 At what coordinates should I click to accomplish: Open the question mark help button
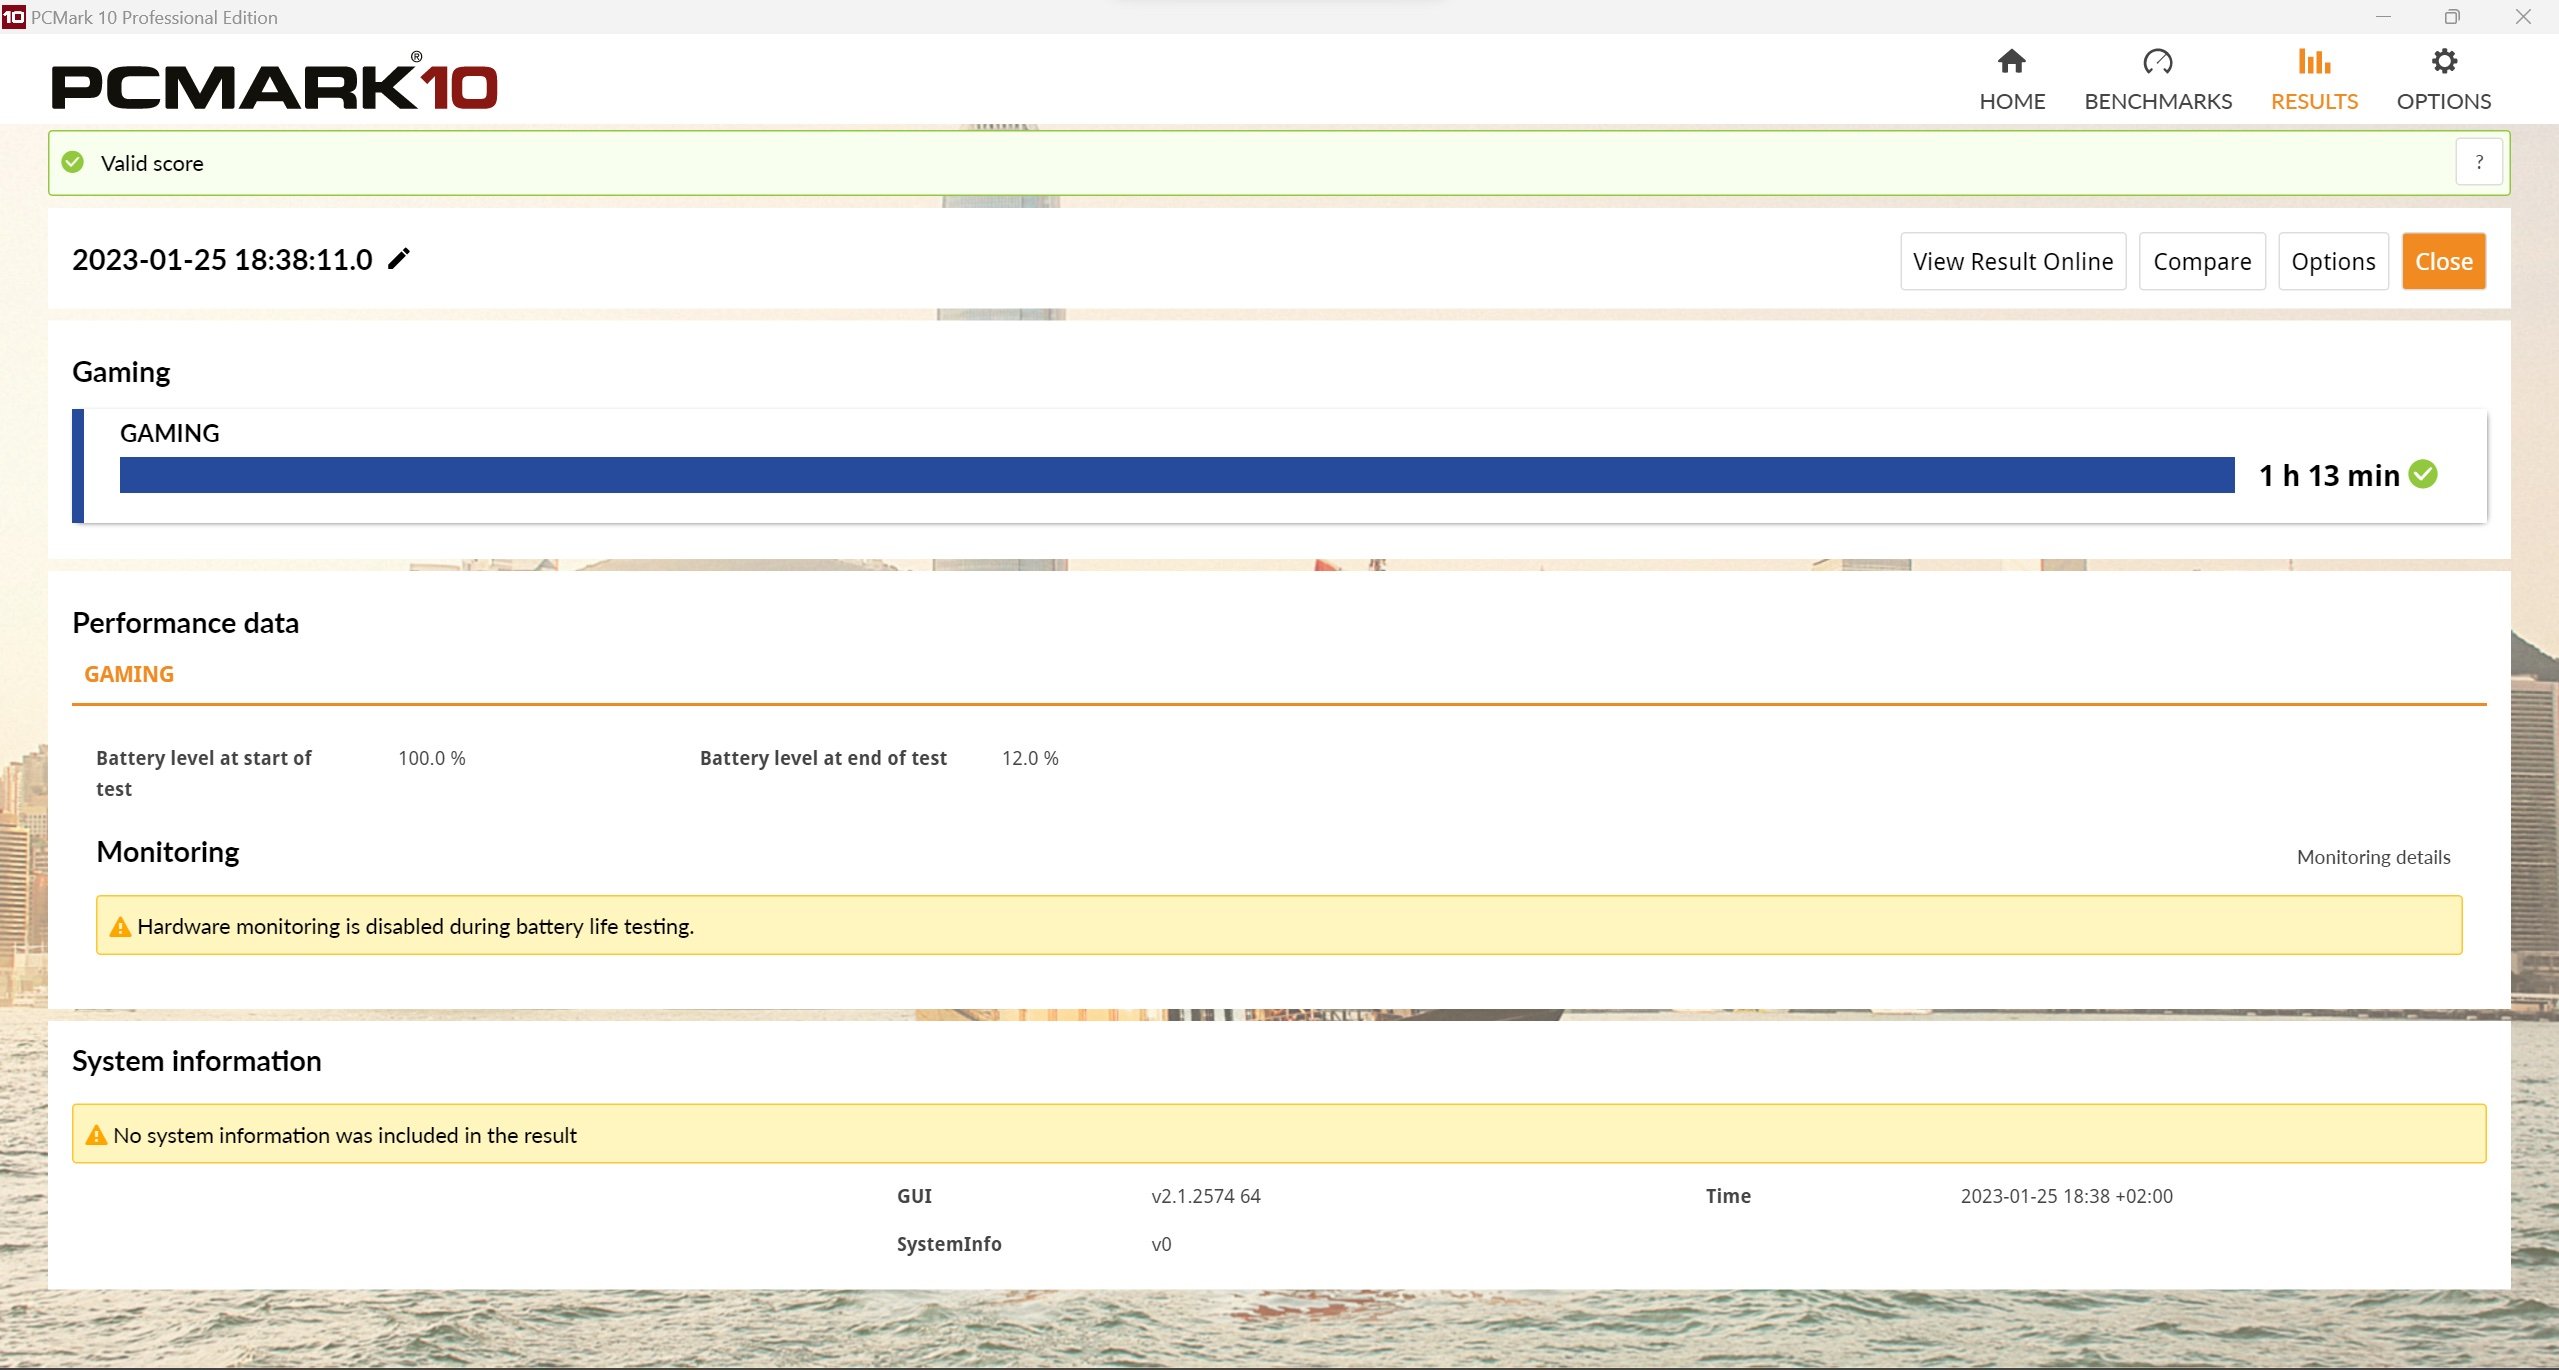(x=2478, y=162)
